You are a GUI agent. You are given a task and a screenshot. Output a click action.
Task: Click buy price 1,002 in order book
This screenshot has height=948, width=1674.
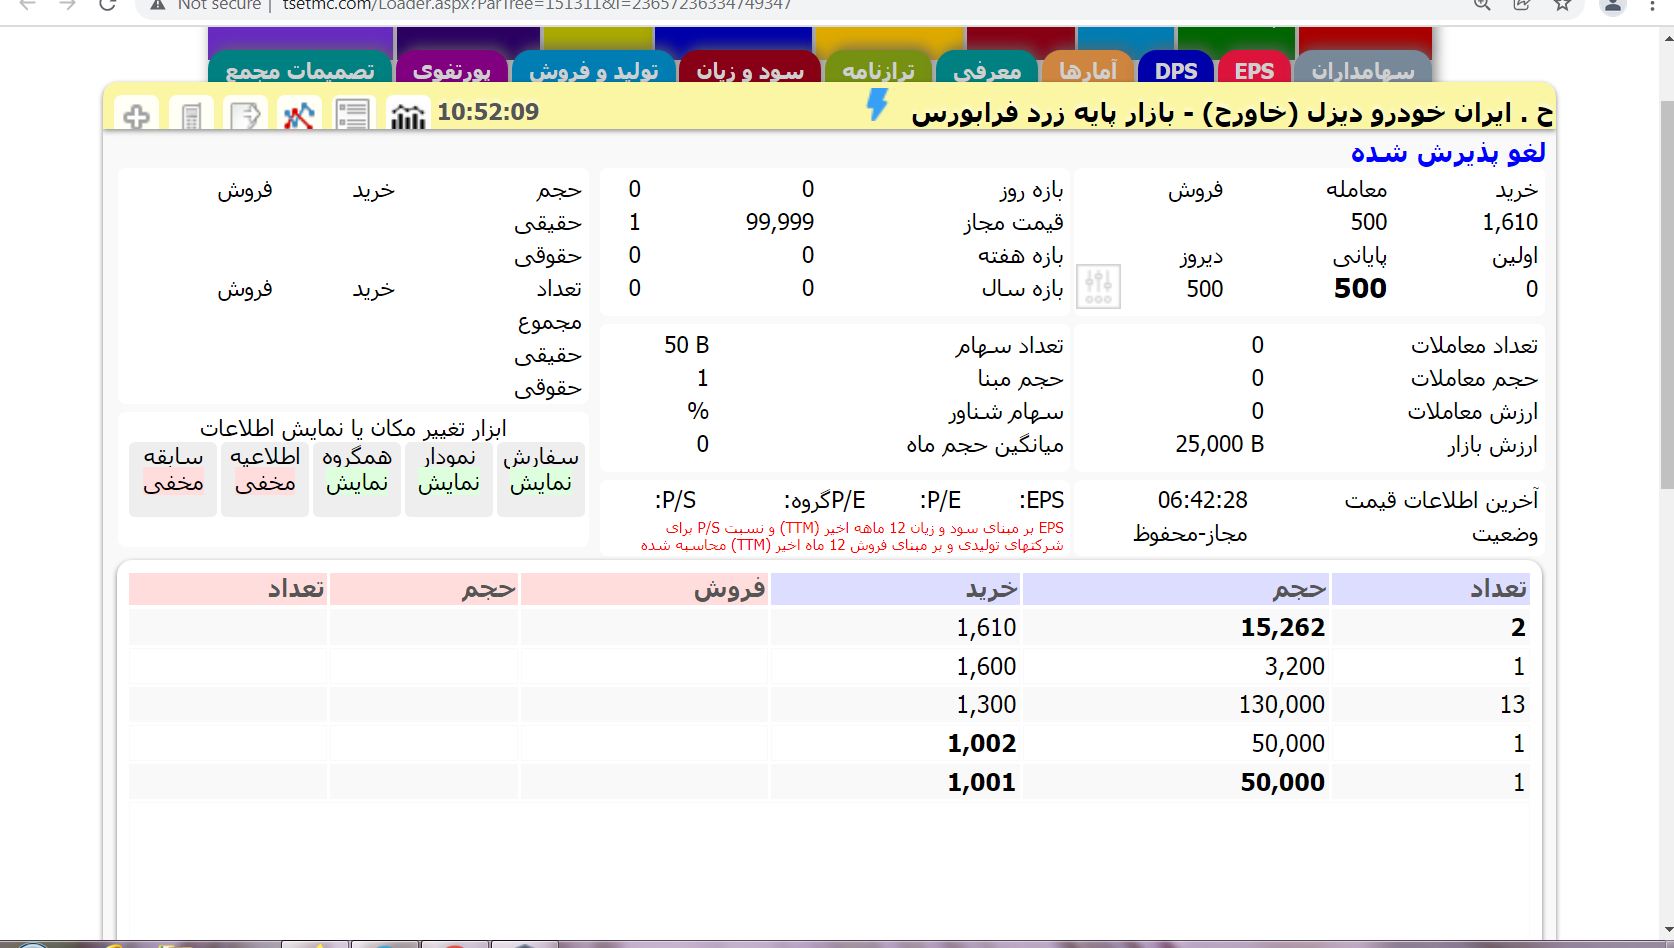tap(982, 743)
